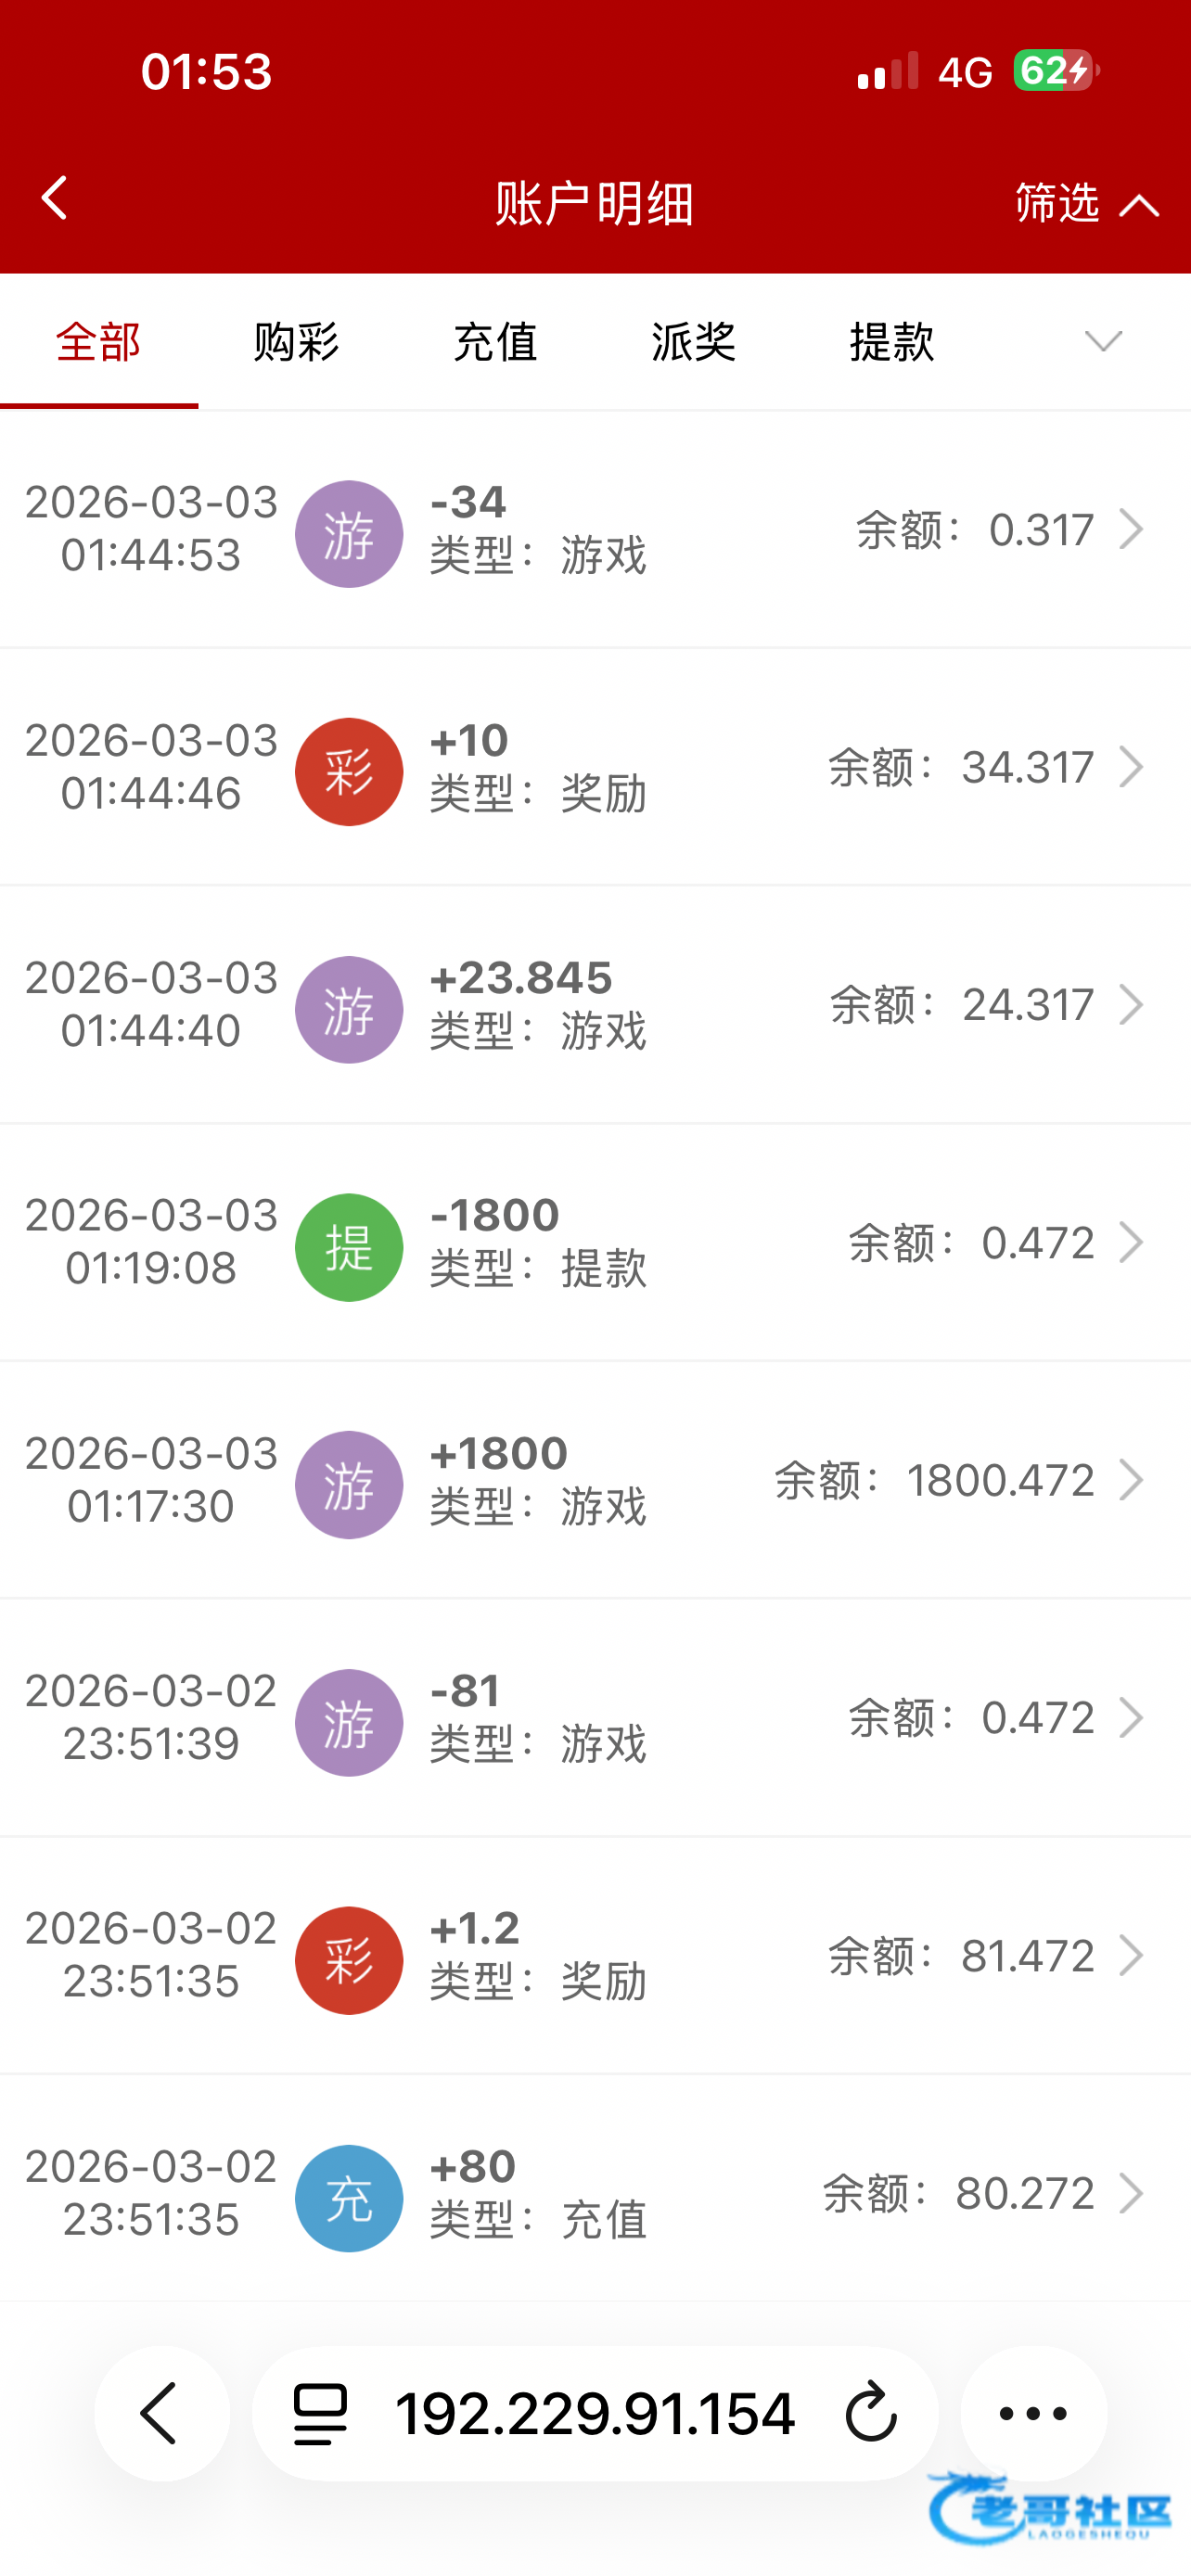Switch to the 充值 tab

[495, 342]
